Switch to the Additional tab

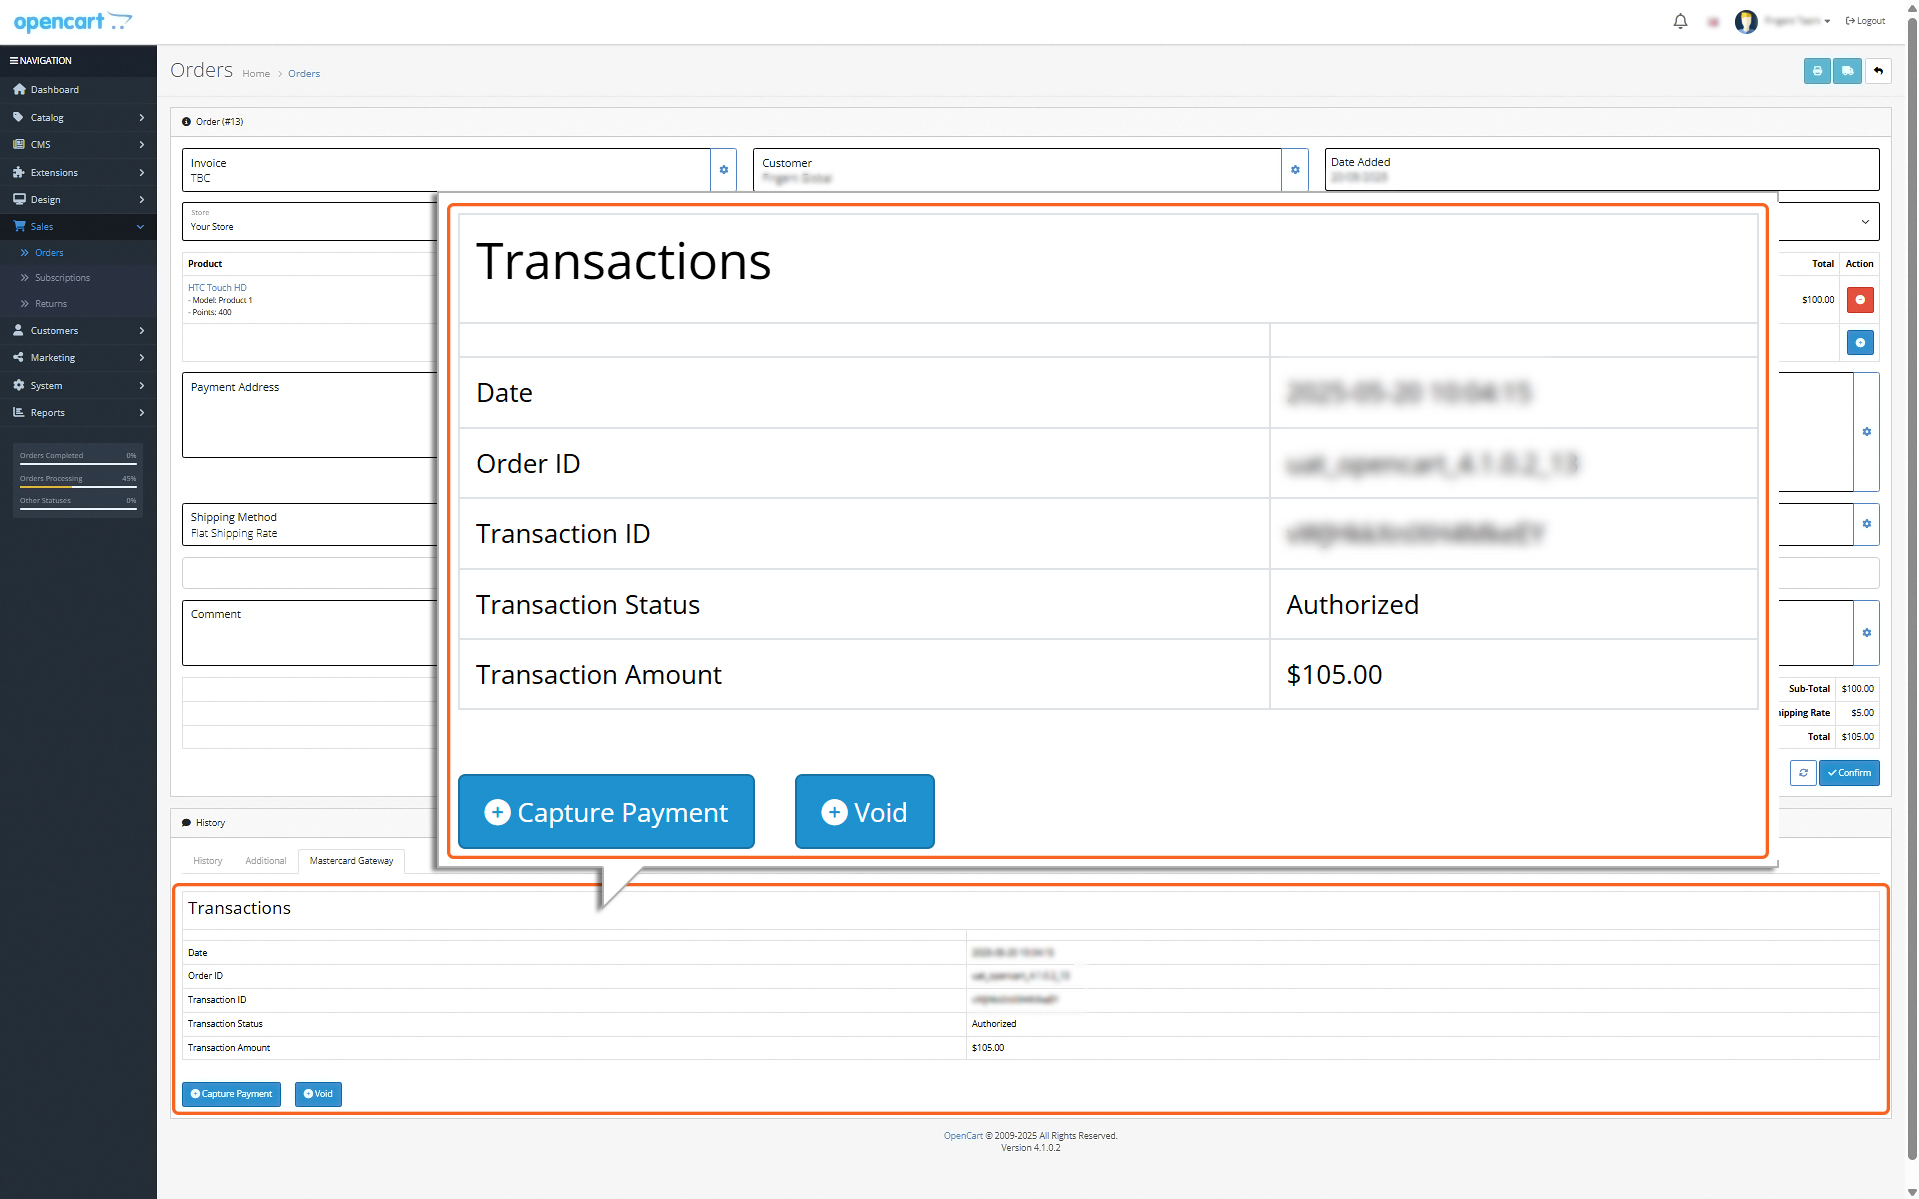265,861
